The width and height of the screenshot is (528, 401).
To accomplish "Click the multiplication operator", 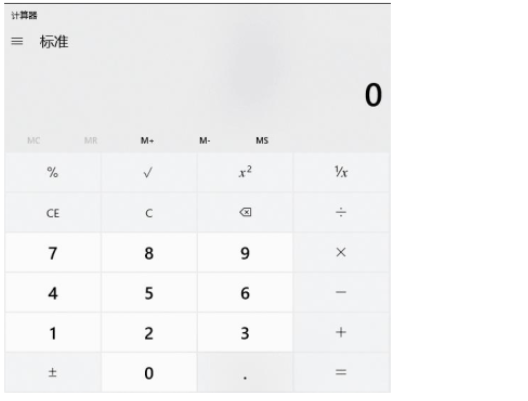I will tap(341, 253).
